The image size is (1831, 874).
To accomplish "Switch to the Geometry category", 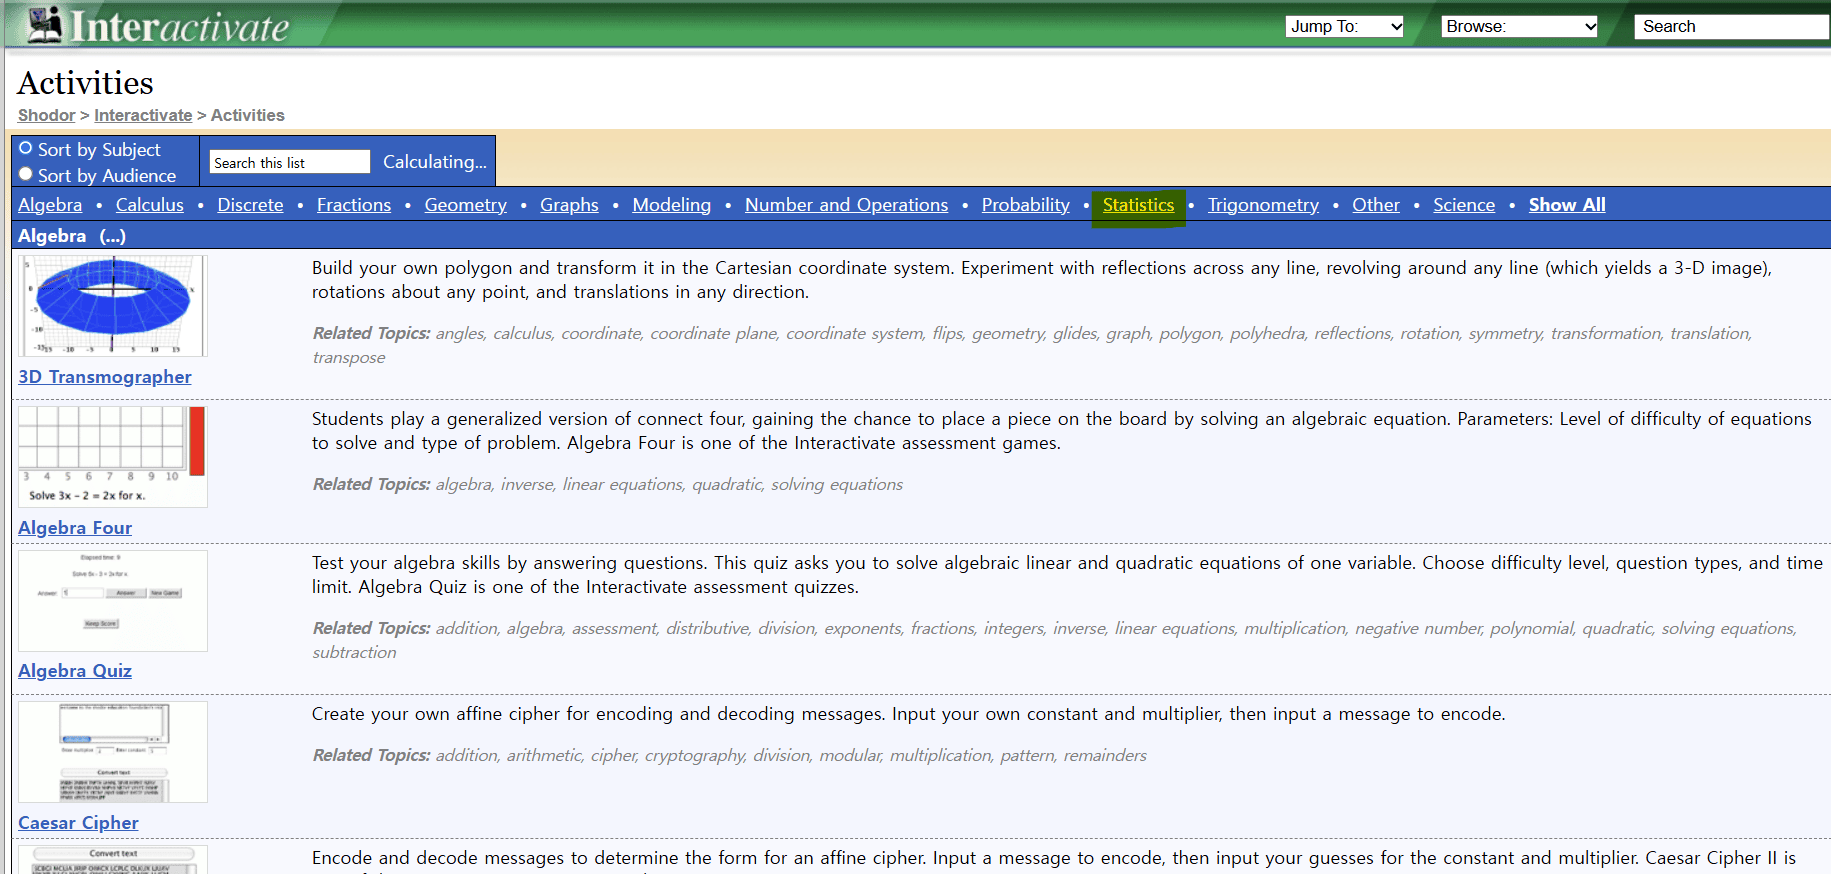I will coord(465,205).
